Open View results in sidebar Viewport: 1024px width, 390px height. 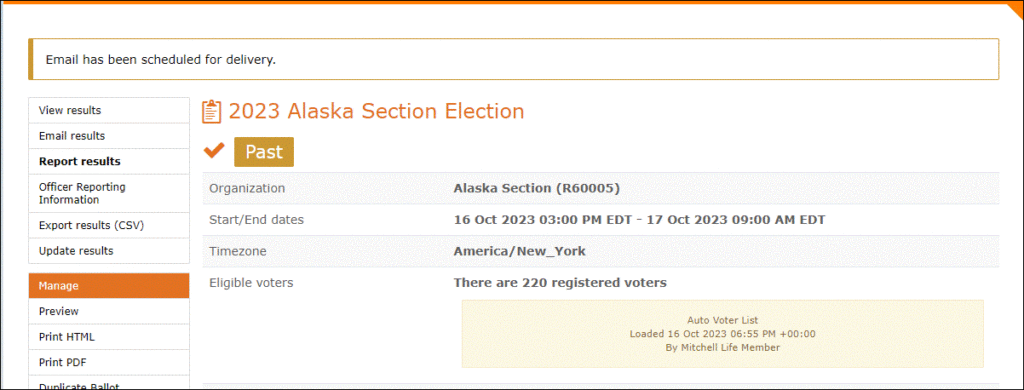pyautogui.click(x=109, y=110)
